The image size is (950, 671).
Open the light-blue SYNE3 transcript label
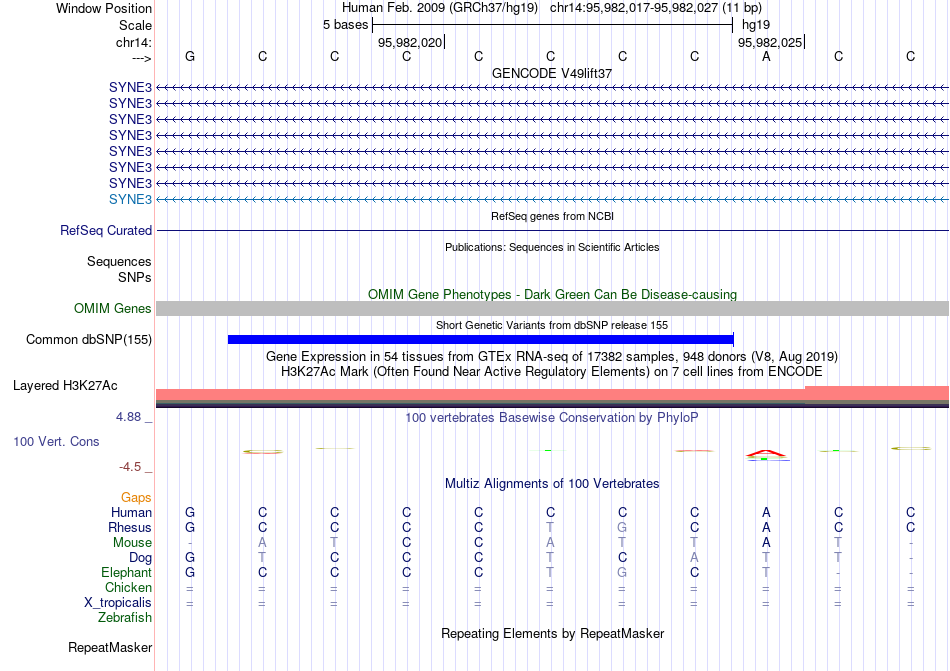point(130,199)
